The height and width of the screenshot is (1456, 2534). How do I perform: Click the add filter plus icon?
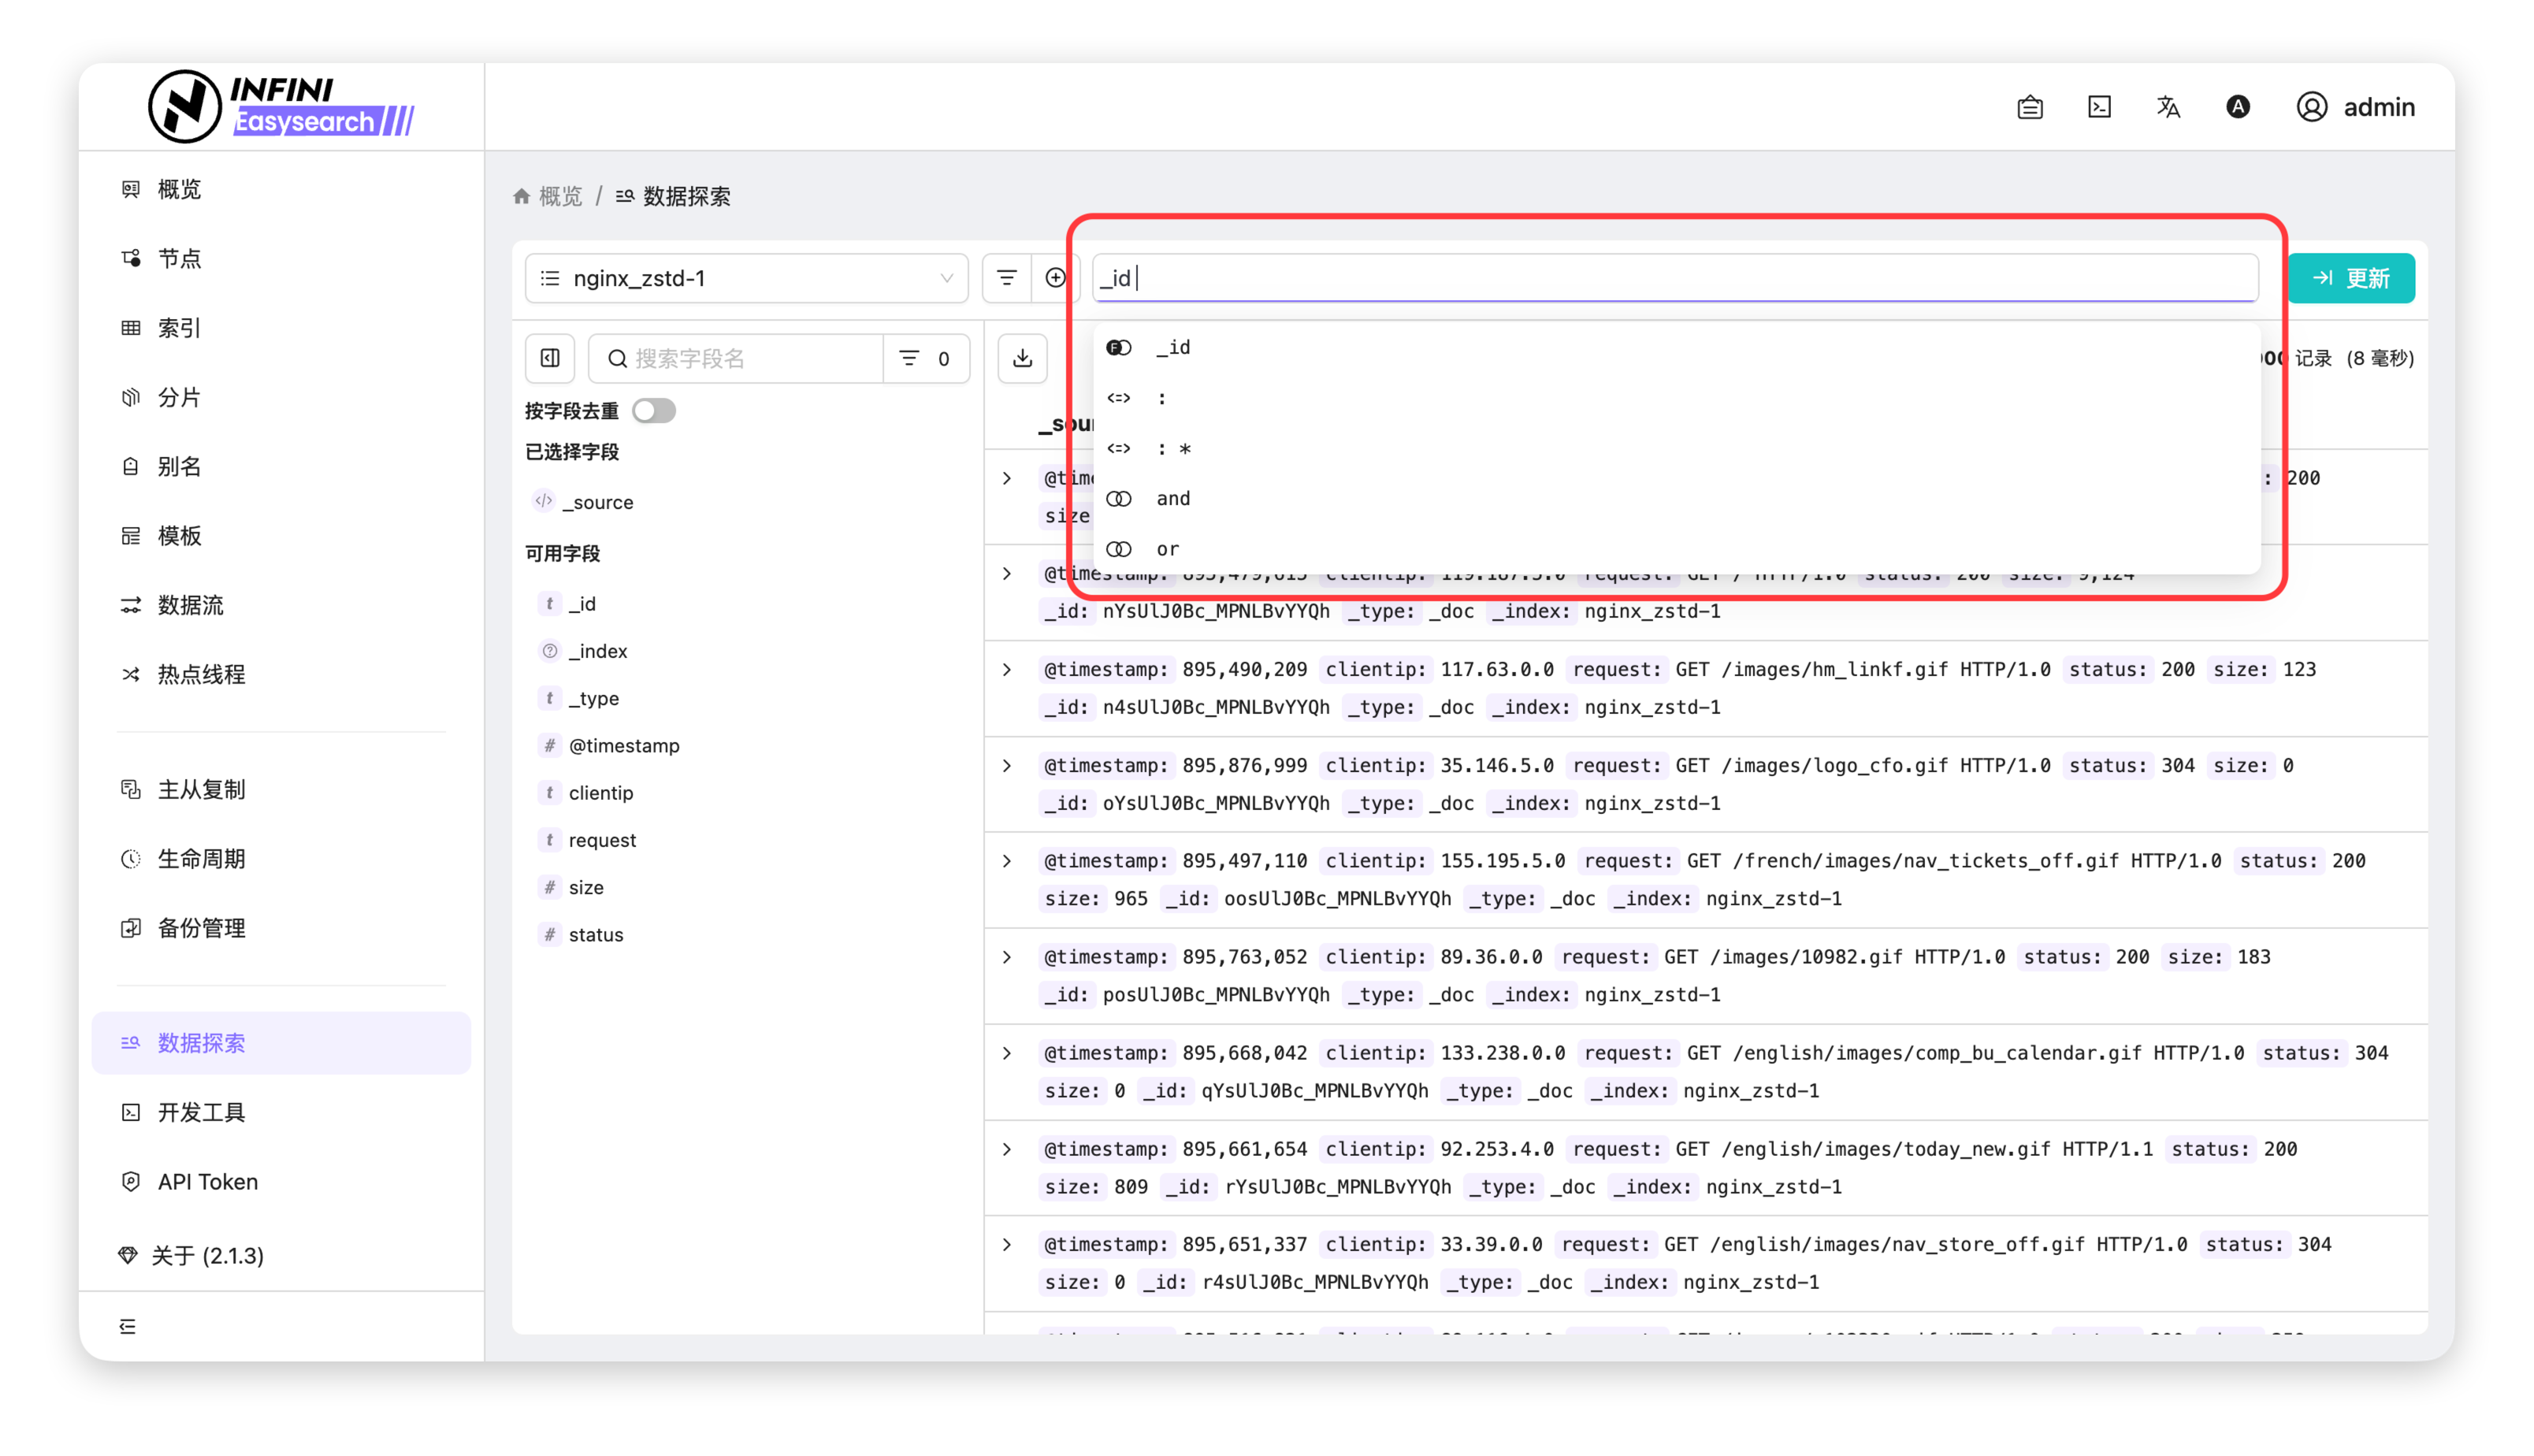(1055, 278)
